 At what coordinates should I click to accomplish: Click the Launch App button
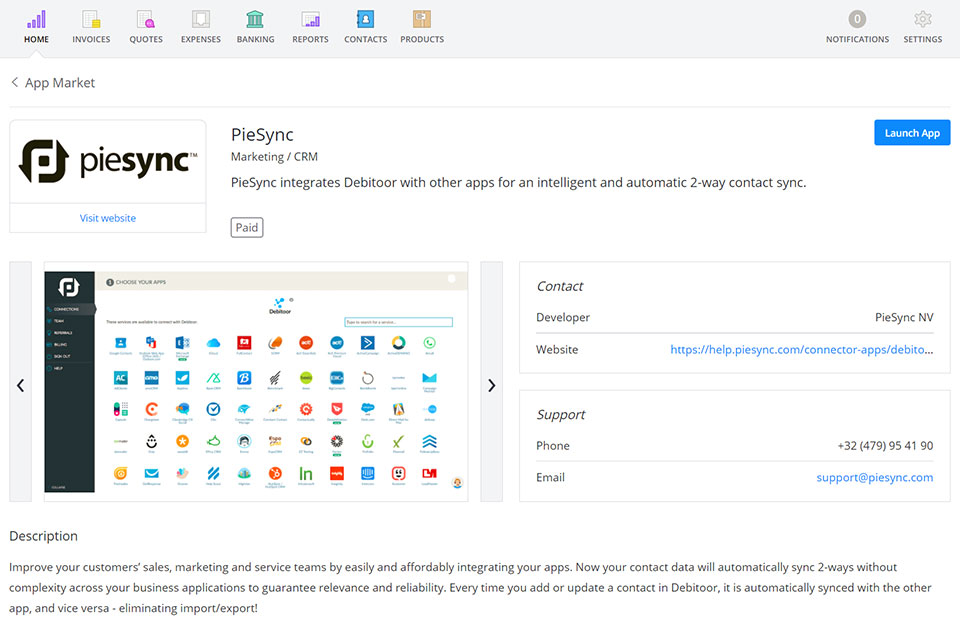912,133
